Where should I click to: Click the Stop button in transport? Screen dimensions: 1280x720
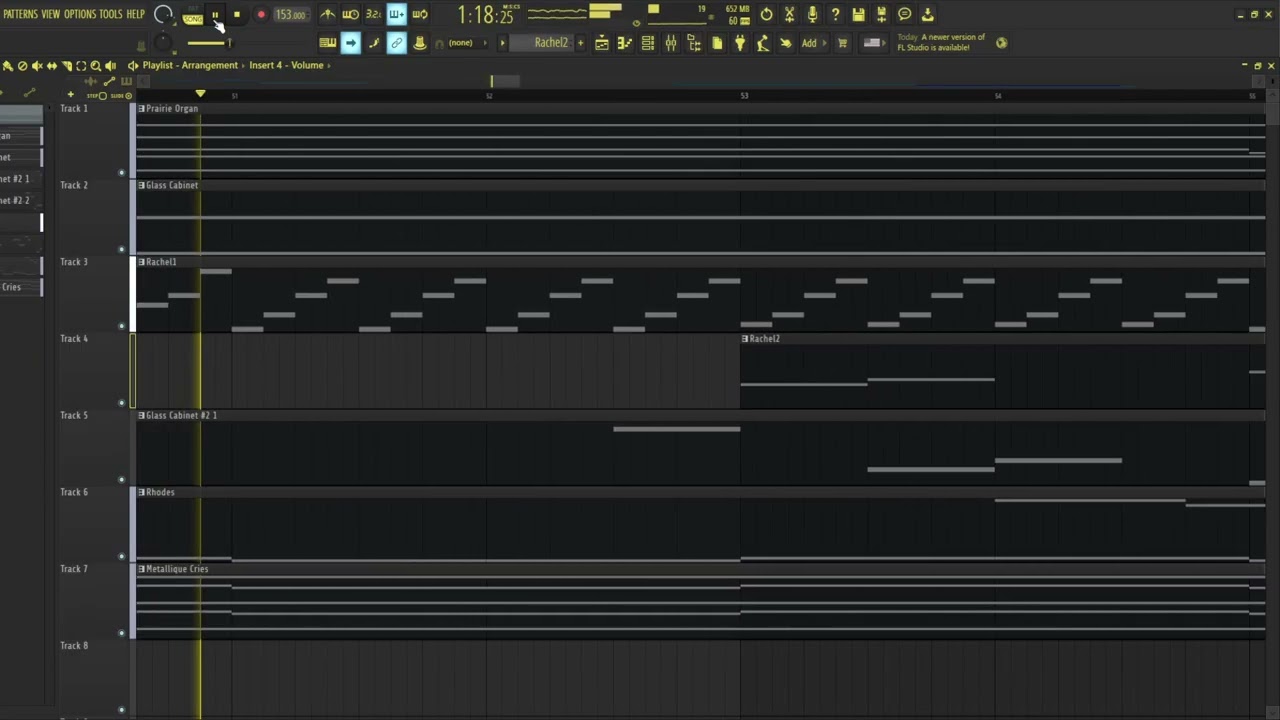[237, 15]
